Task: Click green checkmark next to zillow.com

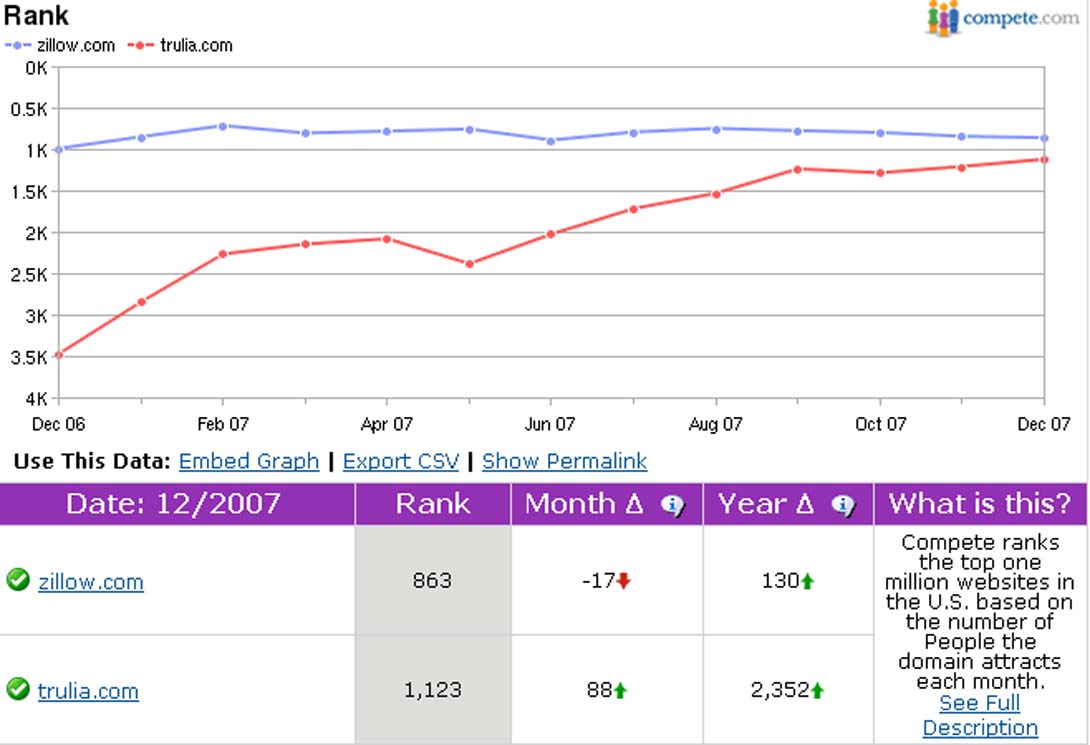Action: (x=17, y=580)
